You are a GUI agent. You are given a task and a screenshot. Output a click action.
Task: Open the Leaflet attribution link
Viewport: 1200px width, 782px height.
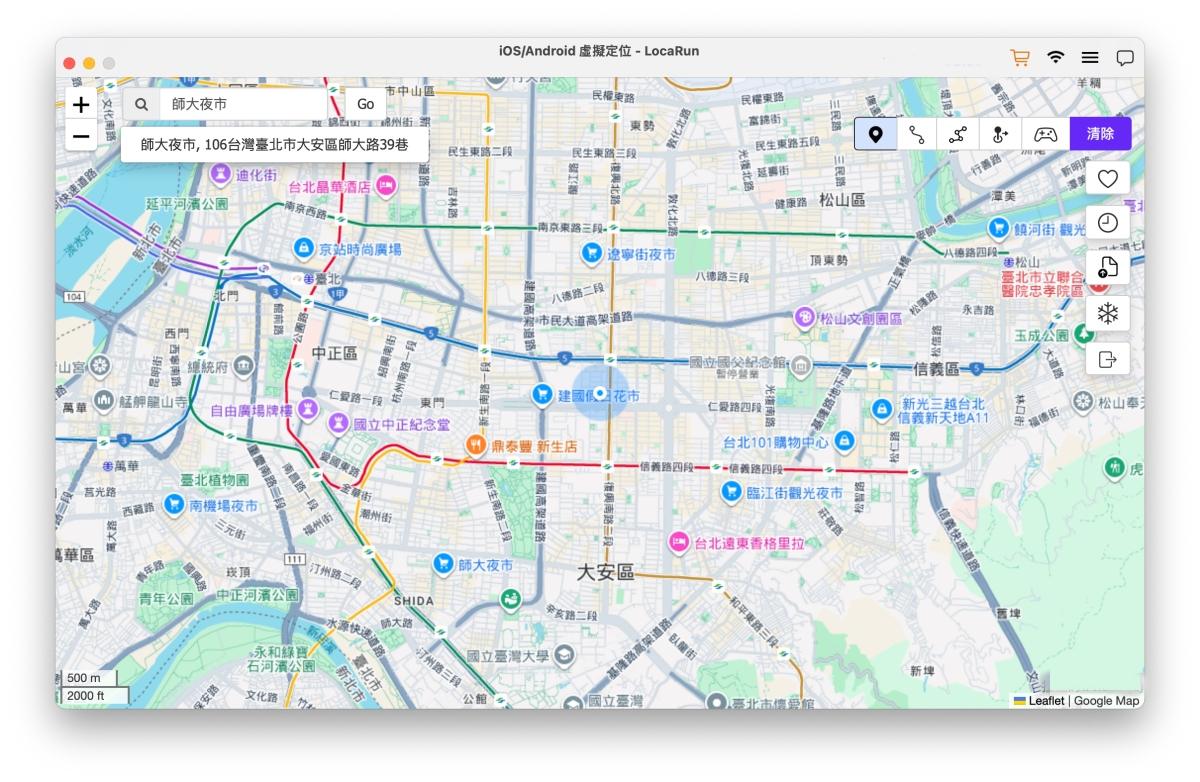point(1046,701)
